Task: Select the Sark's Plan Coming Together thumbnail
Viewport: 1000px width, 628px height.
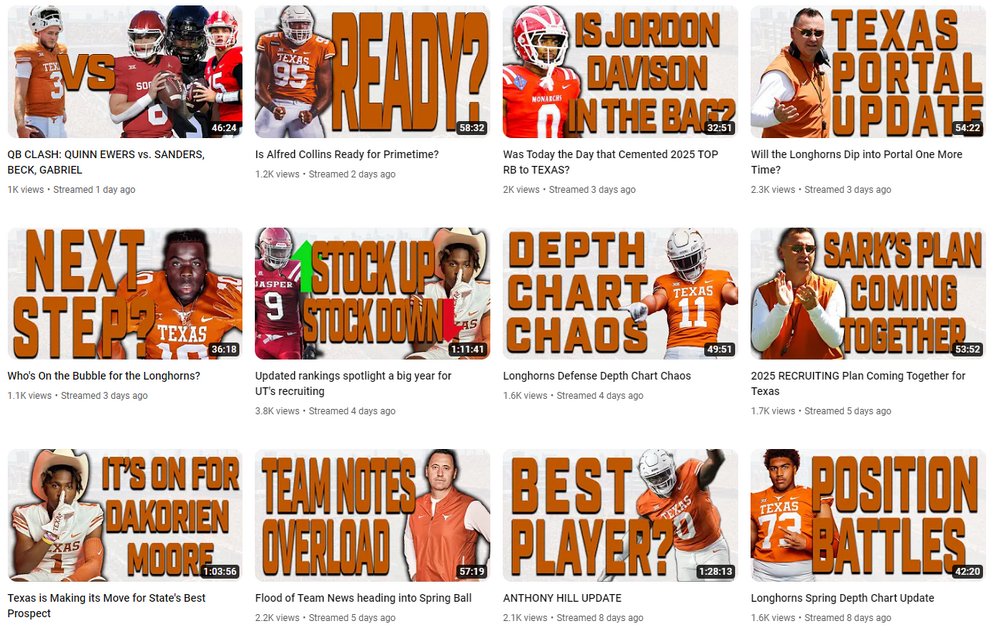Action: (x=868, y=293)
